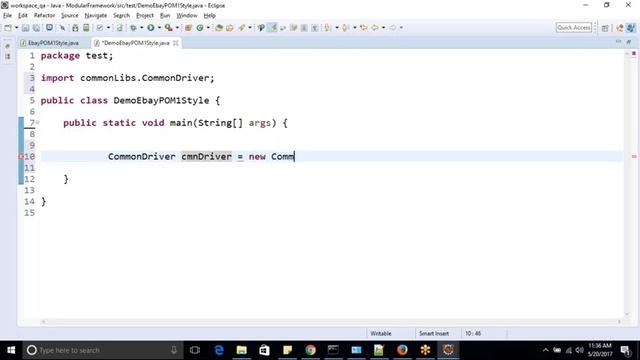Screen dimensions: 640x360
Task: Click the Debug bug icon
Action: click(133, 28)
